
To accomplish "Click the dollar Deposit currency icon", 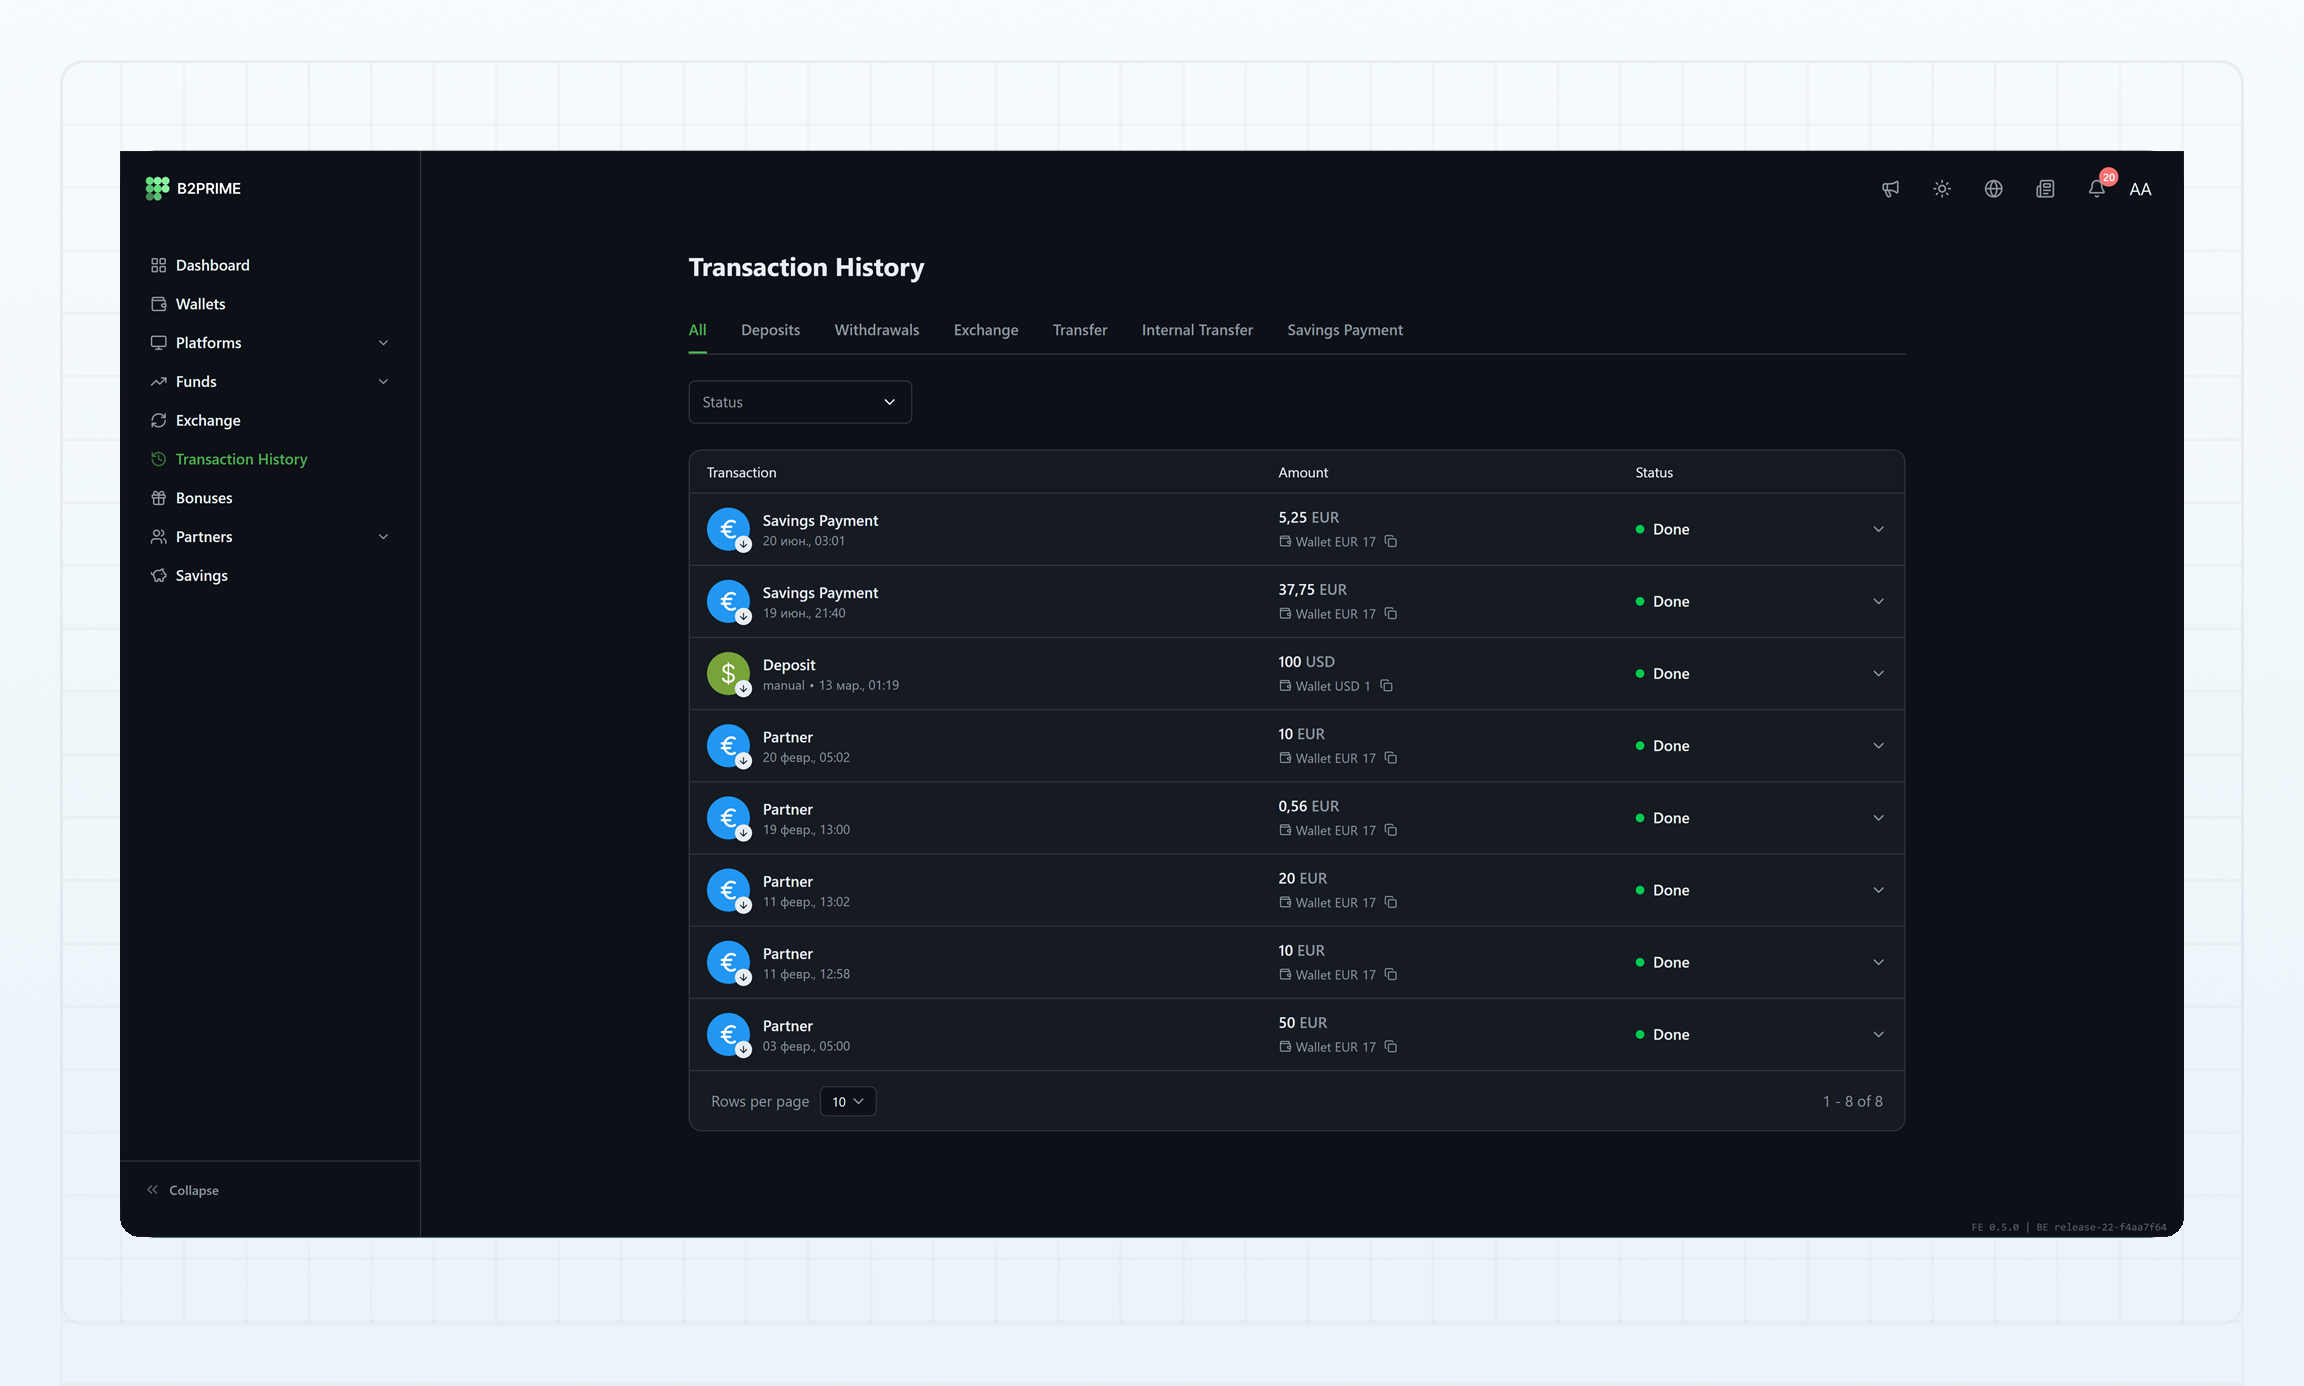I will pyautogui.click(x=728, y=674).
